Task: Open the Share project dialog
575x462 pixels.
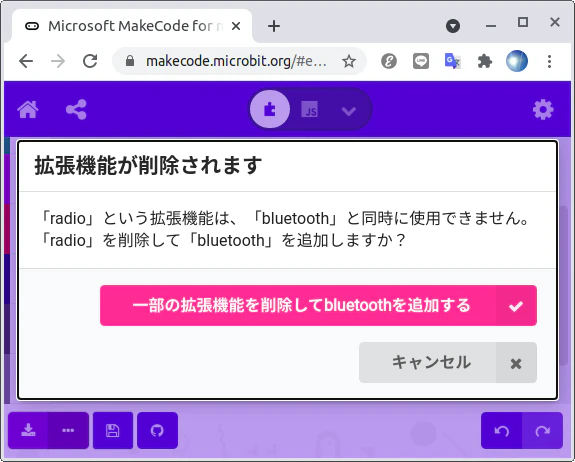Action: pyautogui.click(x=76, y=109)
